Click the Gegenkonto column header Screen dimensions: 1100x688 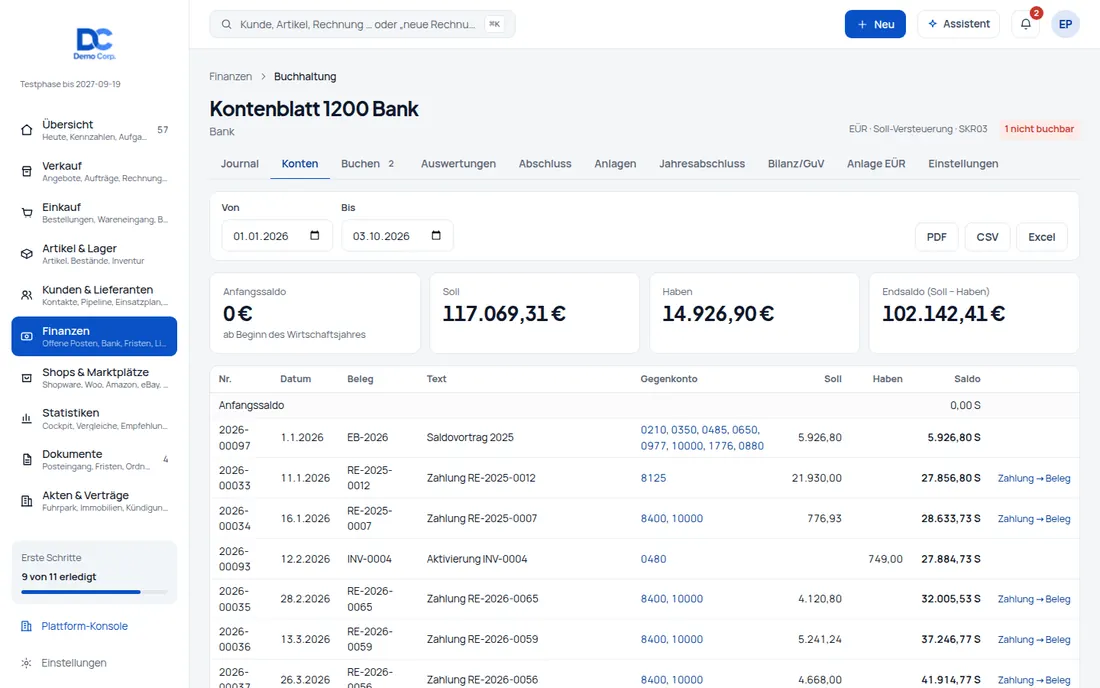coord(669,379)
